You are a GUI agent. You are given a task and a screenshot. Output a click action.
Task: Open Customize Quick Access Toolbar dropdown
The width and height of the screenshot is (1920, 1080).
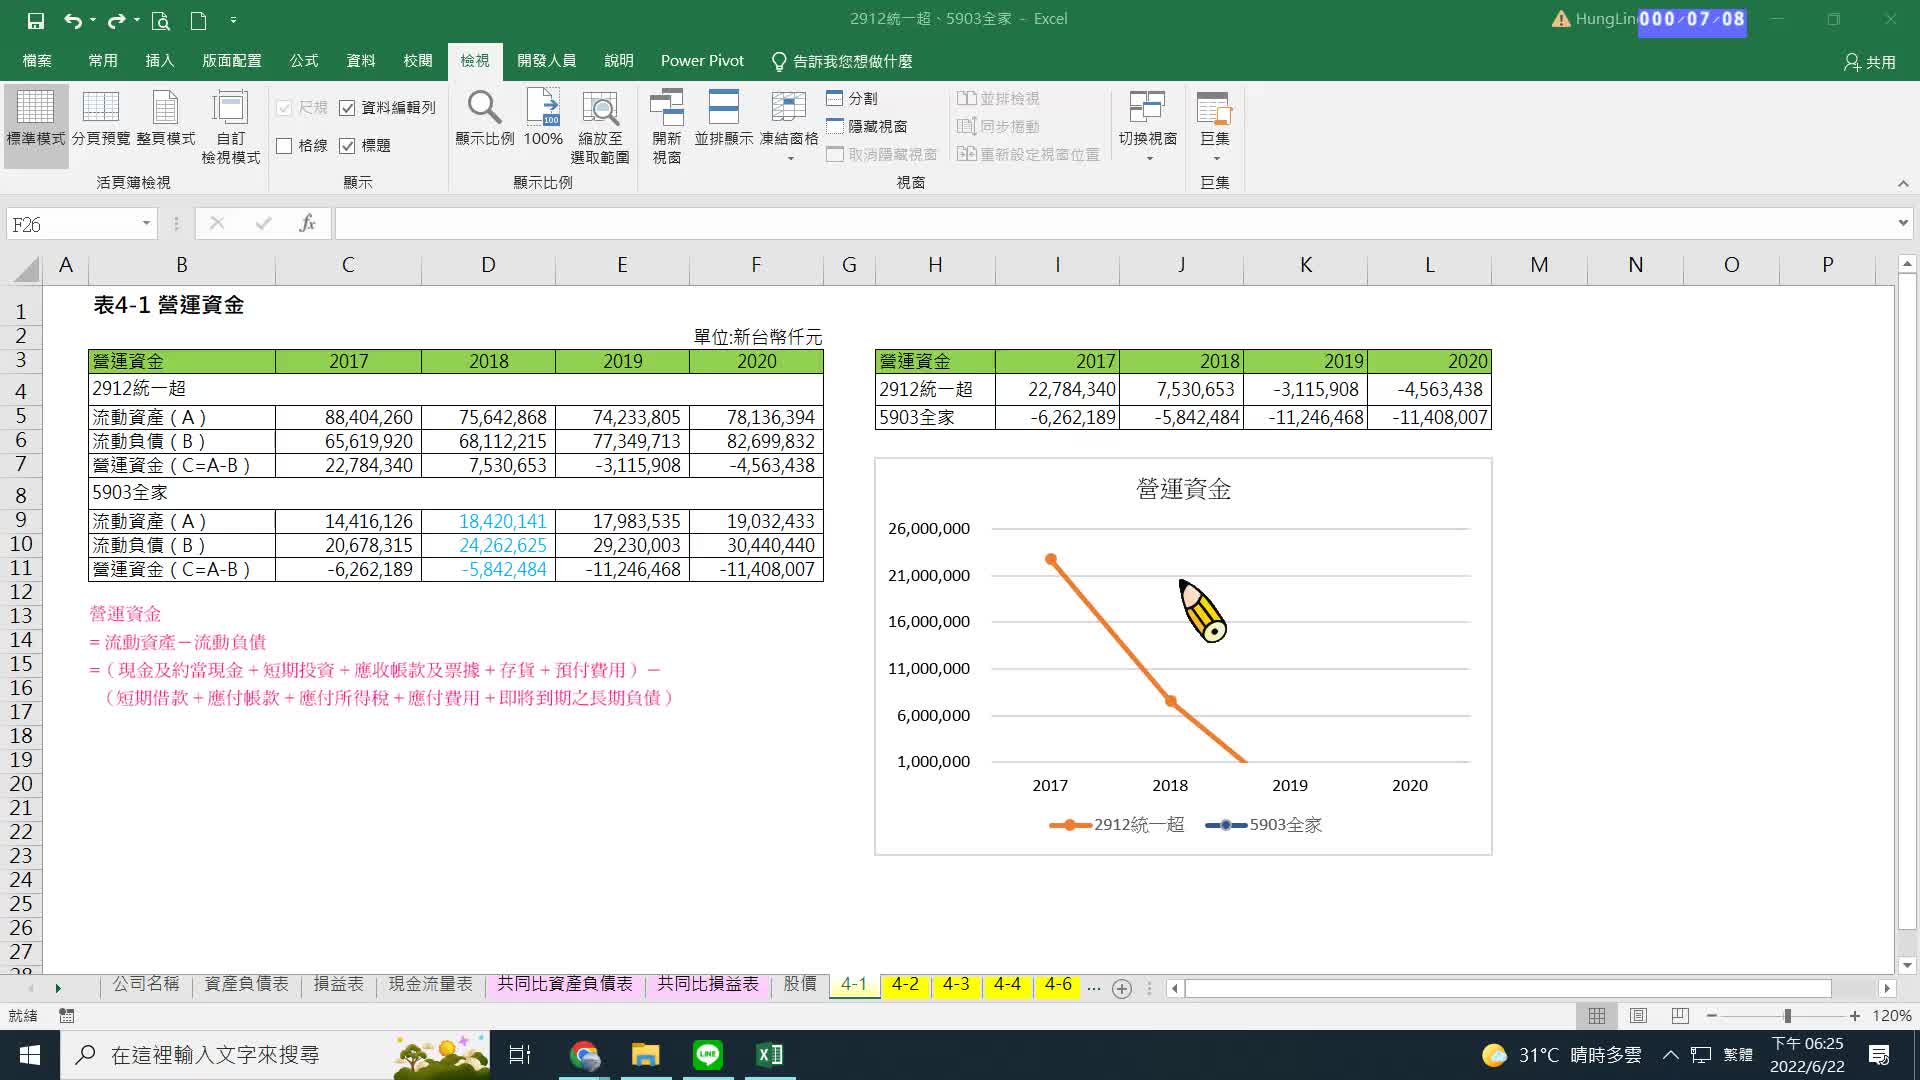[233, 20]
